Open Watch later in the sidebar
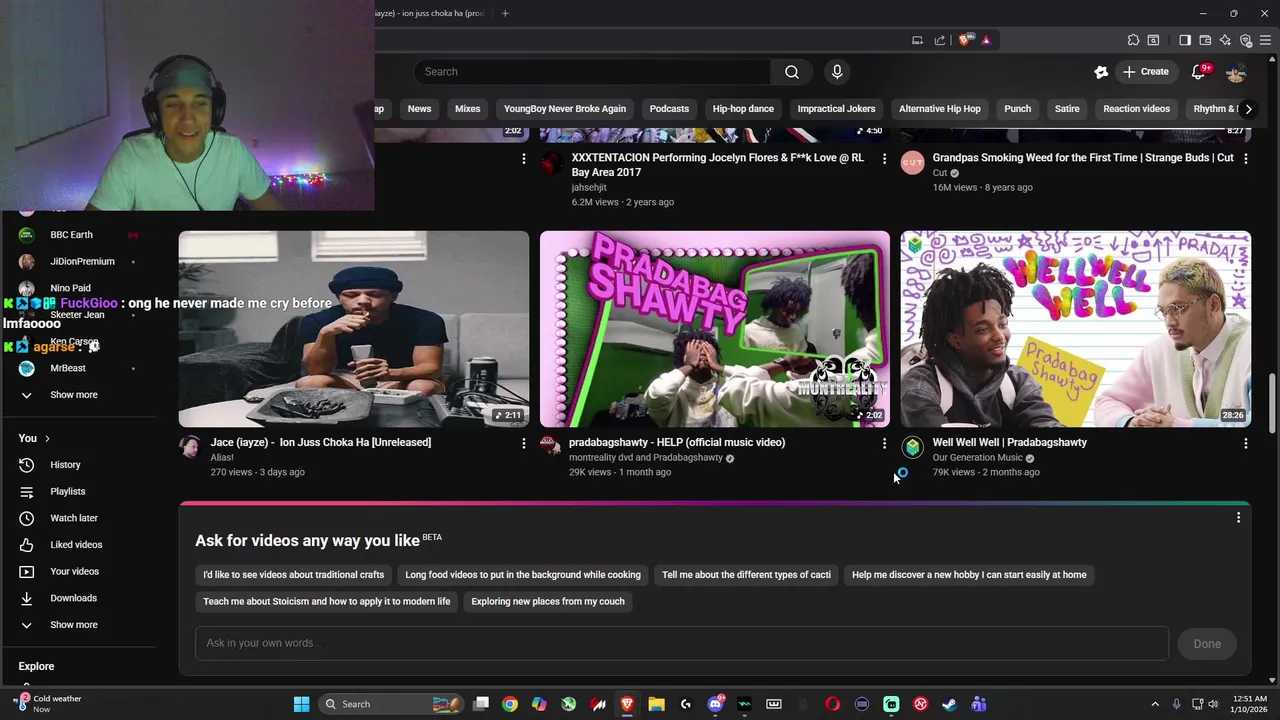Viewport: 1280px width, 720px height. 80,518
